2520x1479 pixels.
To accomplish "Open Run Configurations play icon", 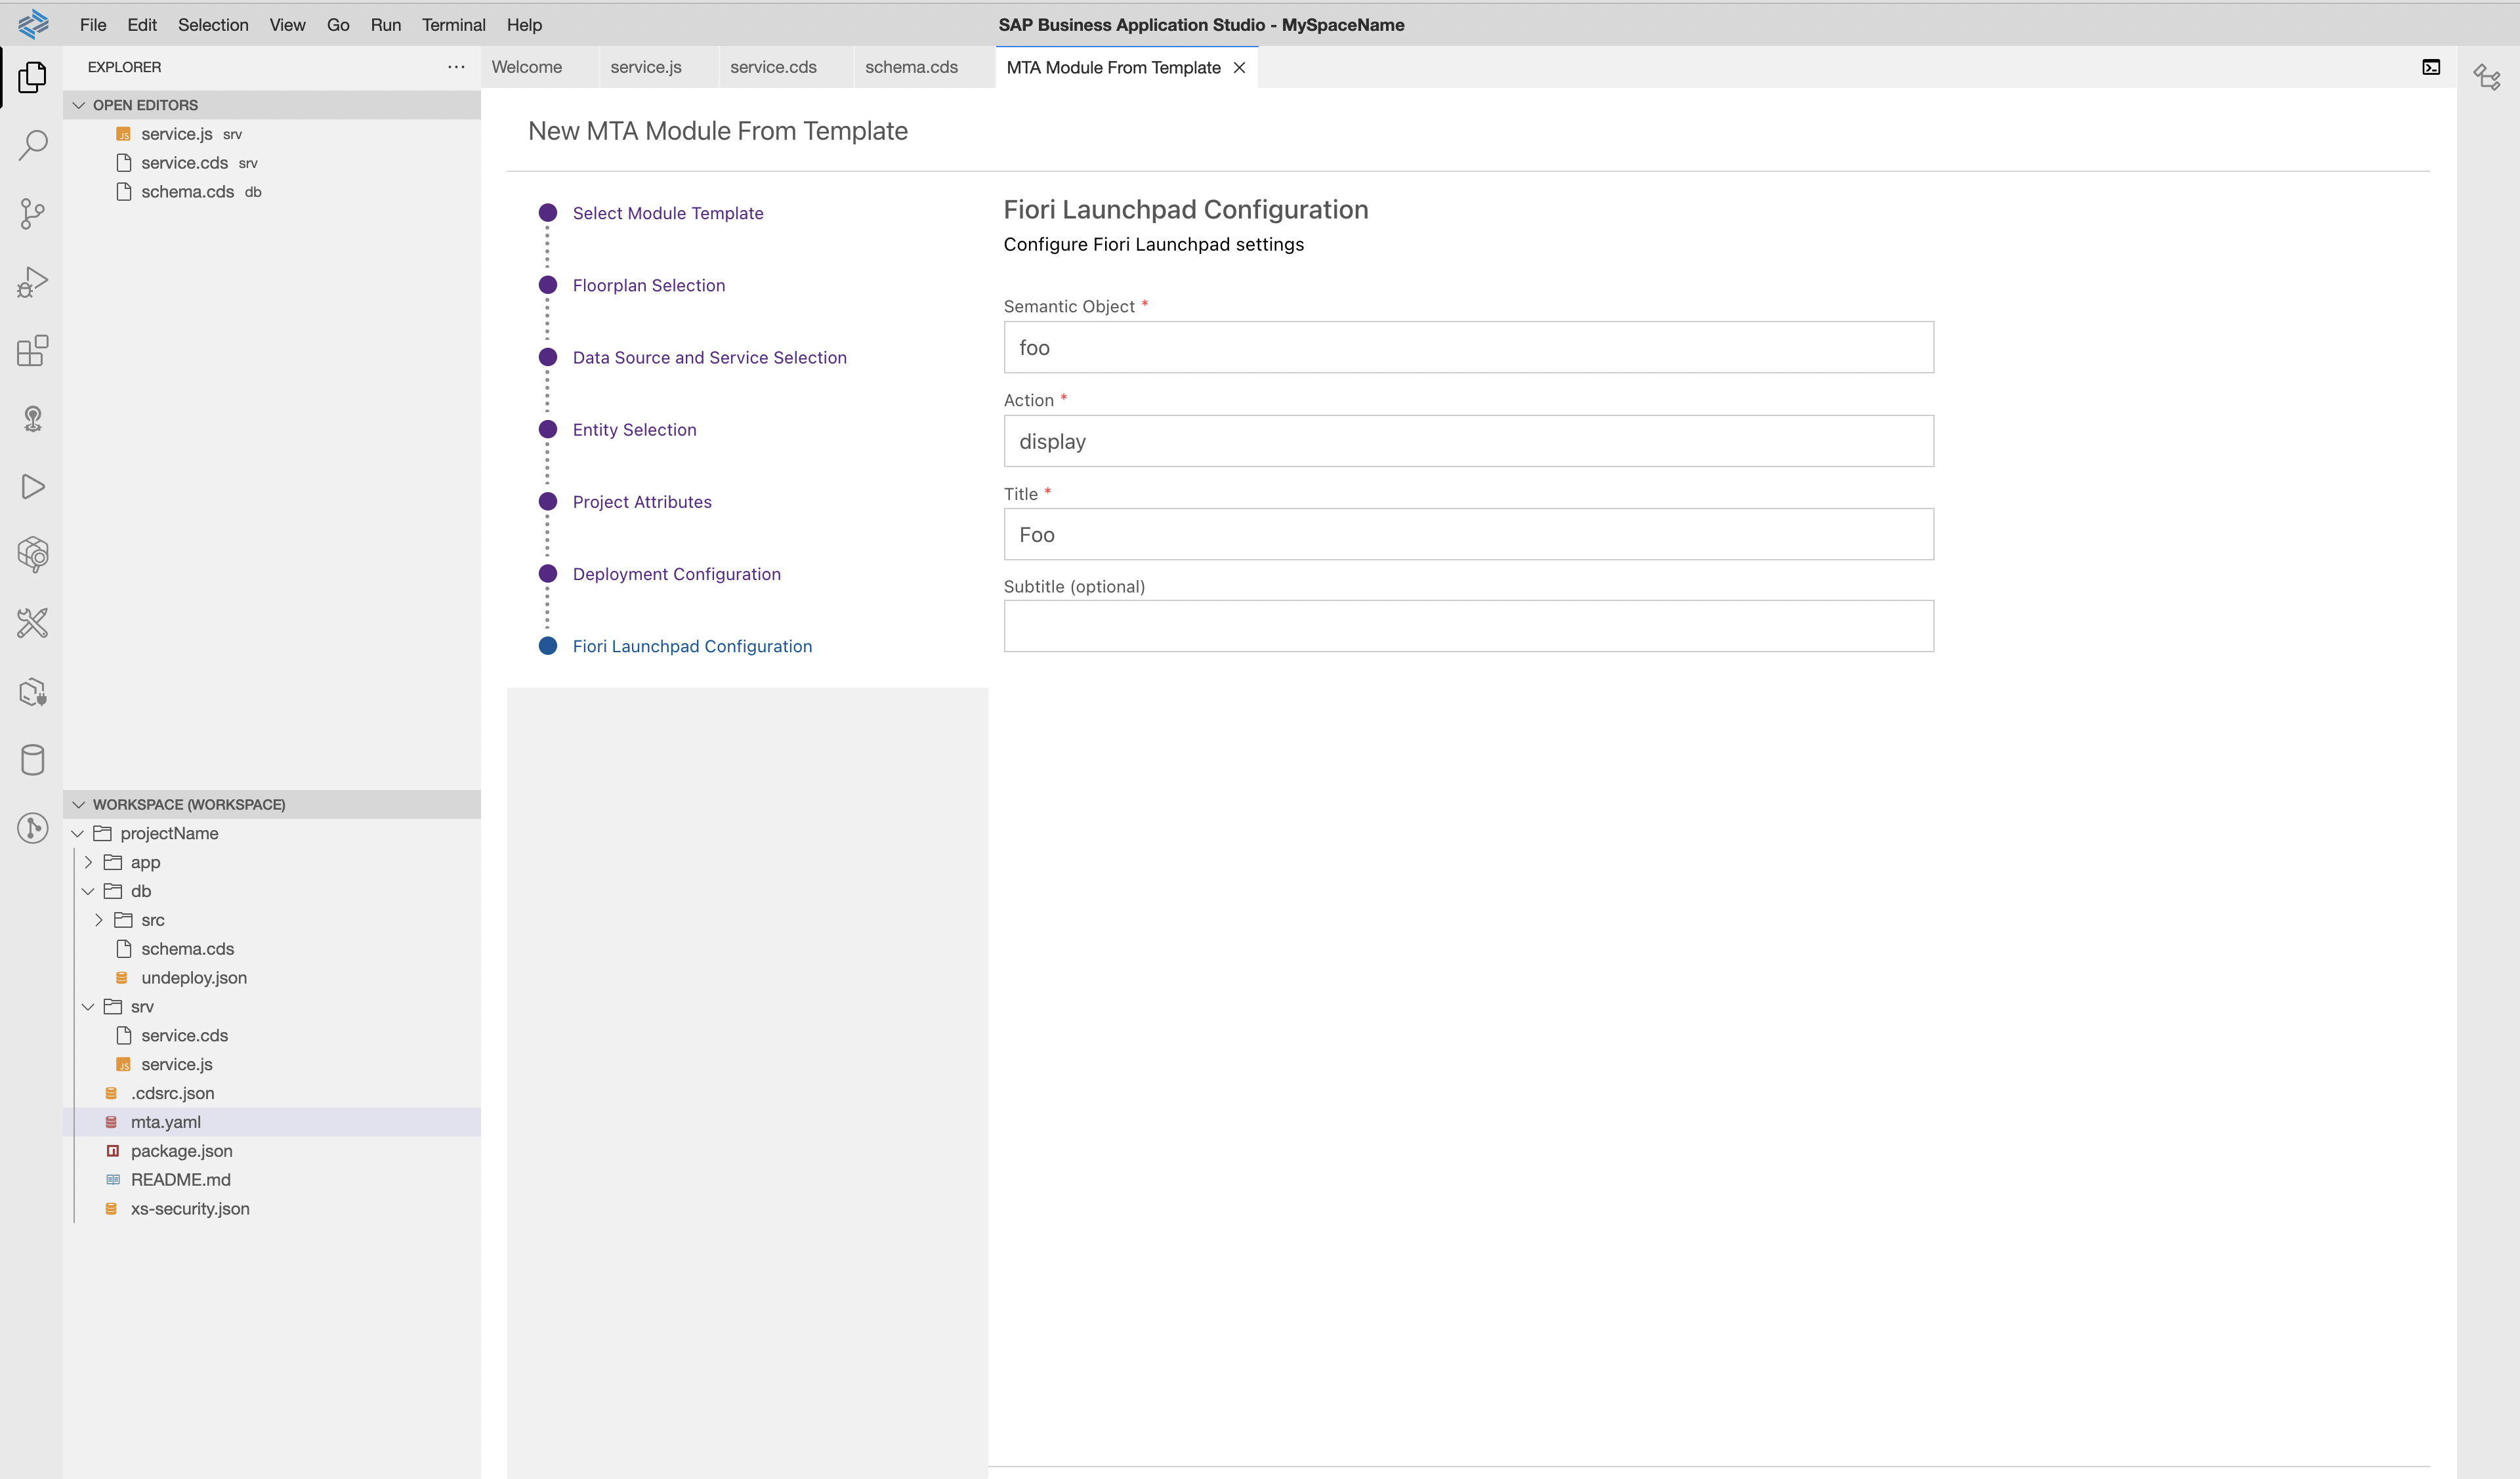I will tap(32, 486).
